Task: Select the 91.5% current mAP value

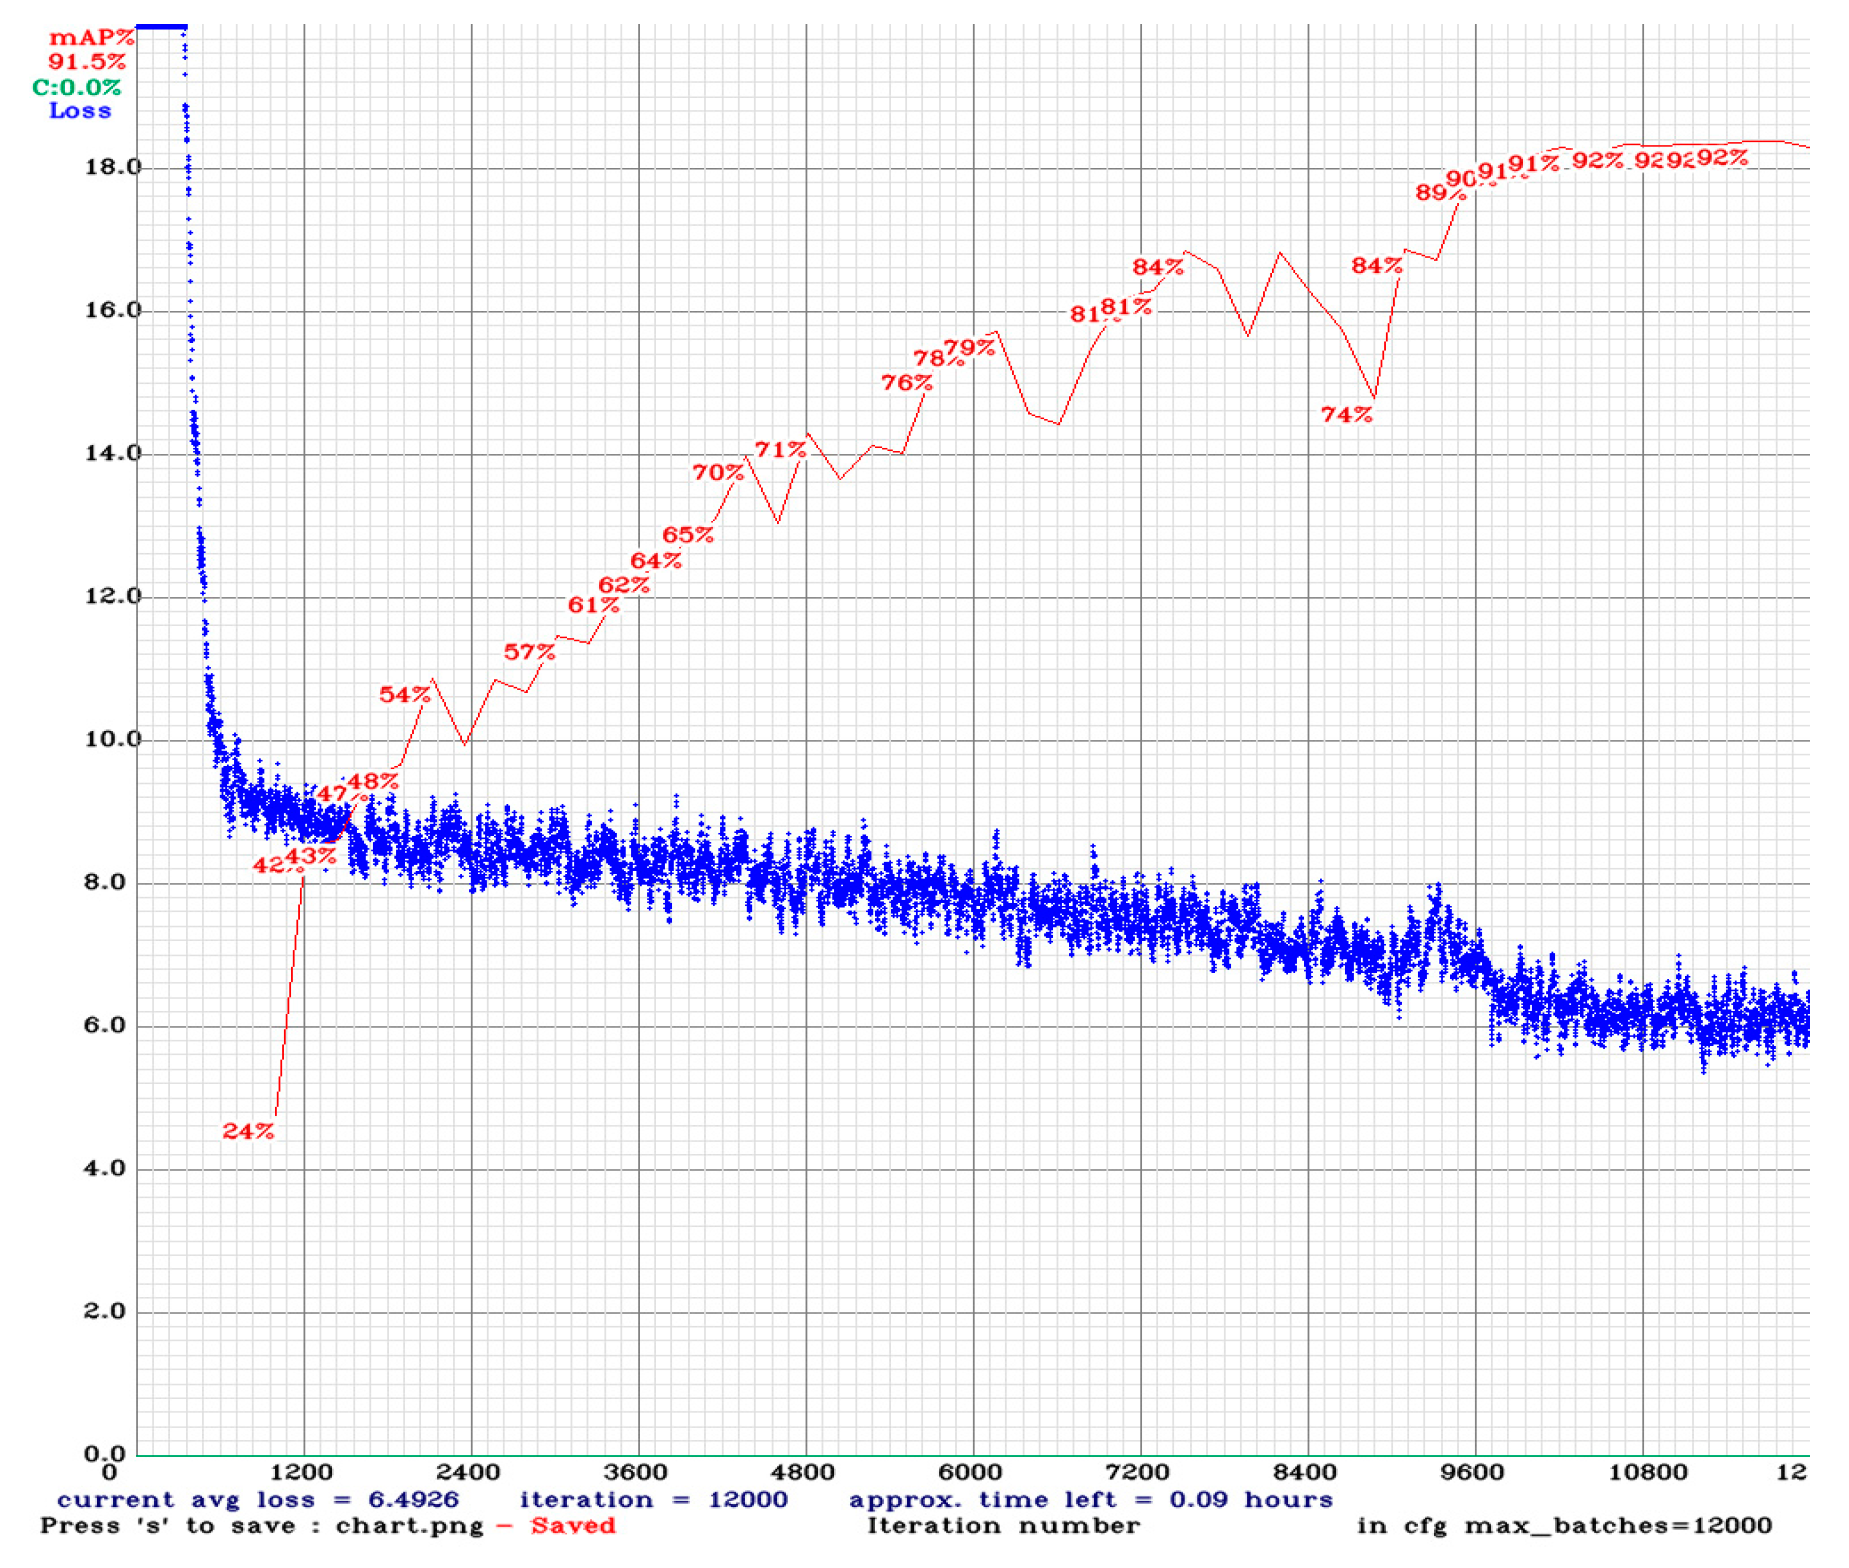Action: click(x=87, y=62)
